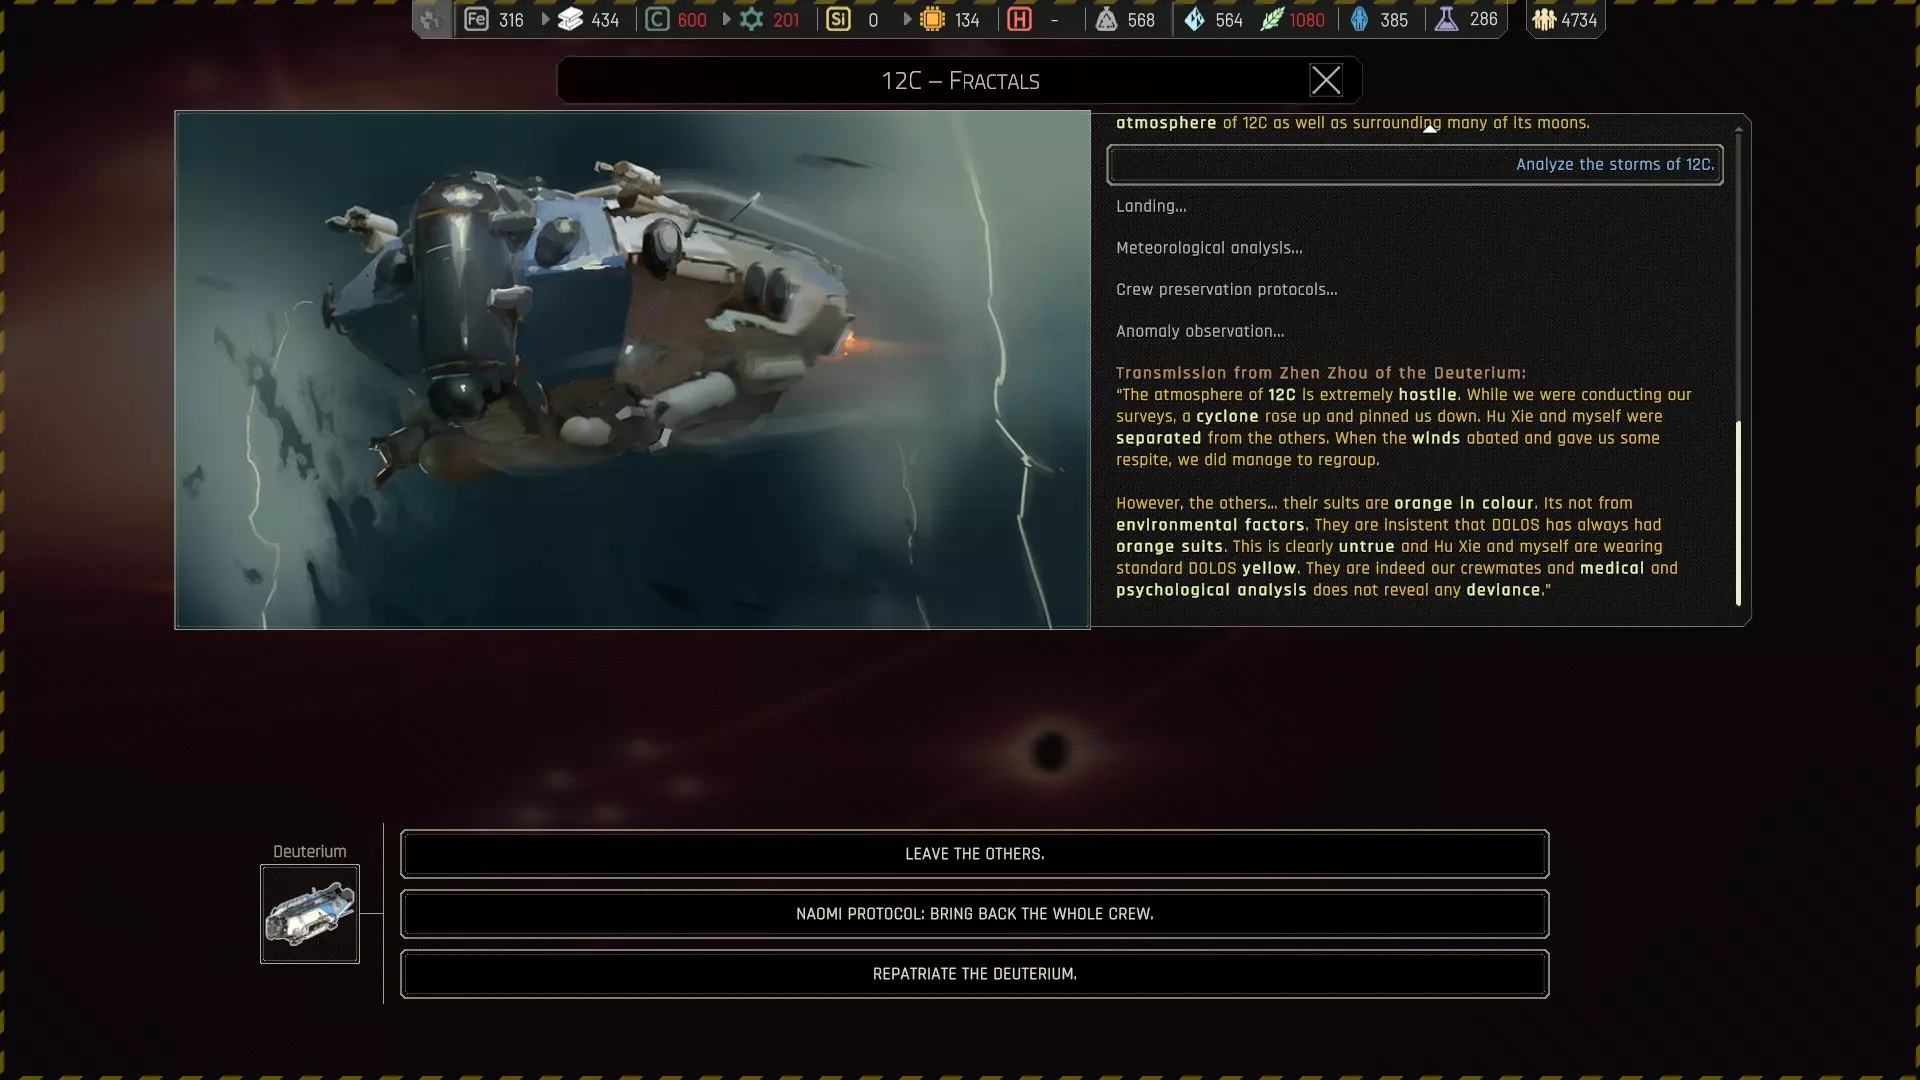The width and height of the screenshot is (1920, 1080).
Task: Select the Deuterium ship thumbnail
Action: click(310, 914)
